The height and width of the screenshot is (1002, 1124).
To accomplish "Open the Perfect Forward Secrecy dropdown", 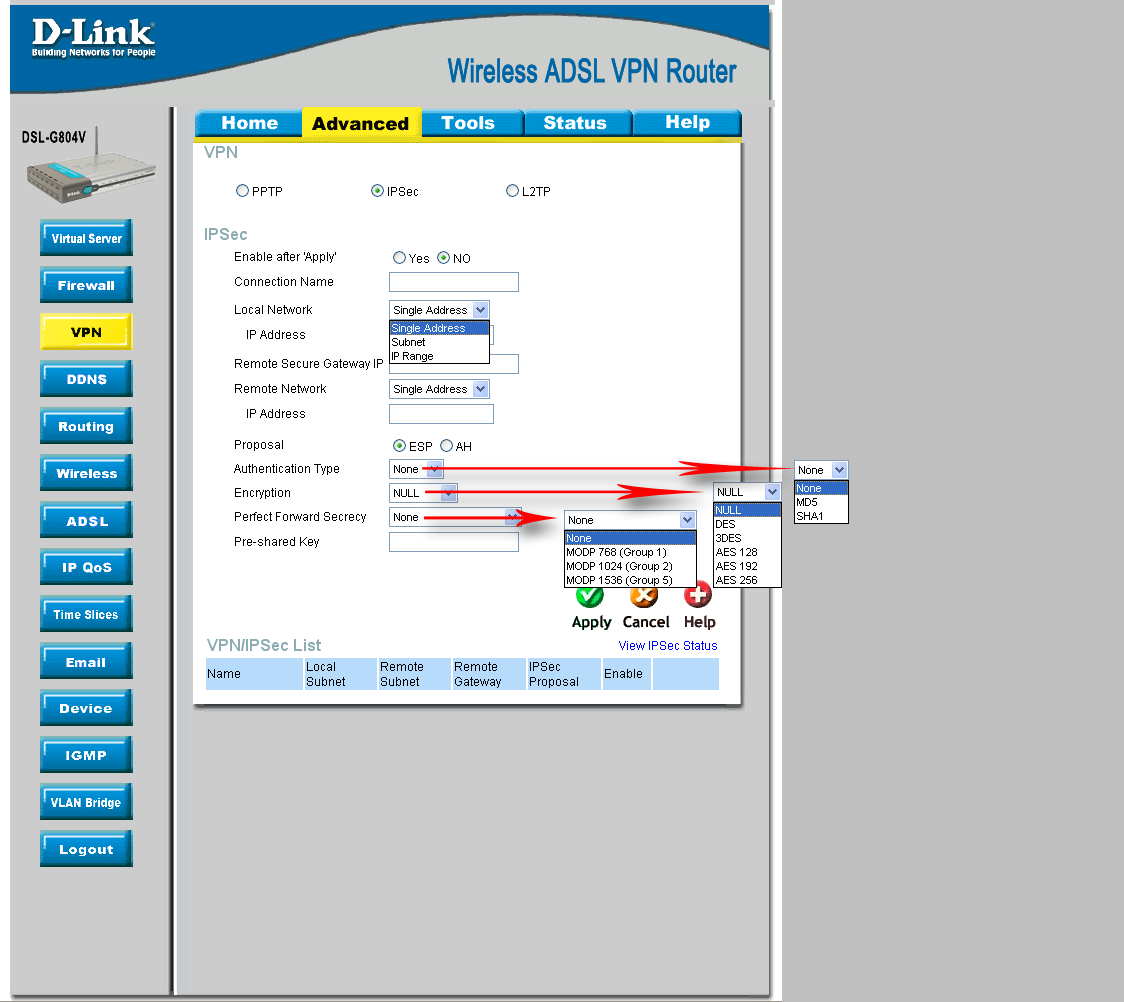I will coord(455,517).
